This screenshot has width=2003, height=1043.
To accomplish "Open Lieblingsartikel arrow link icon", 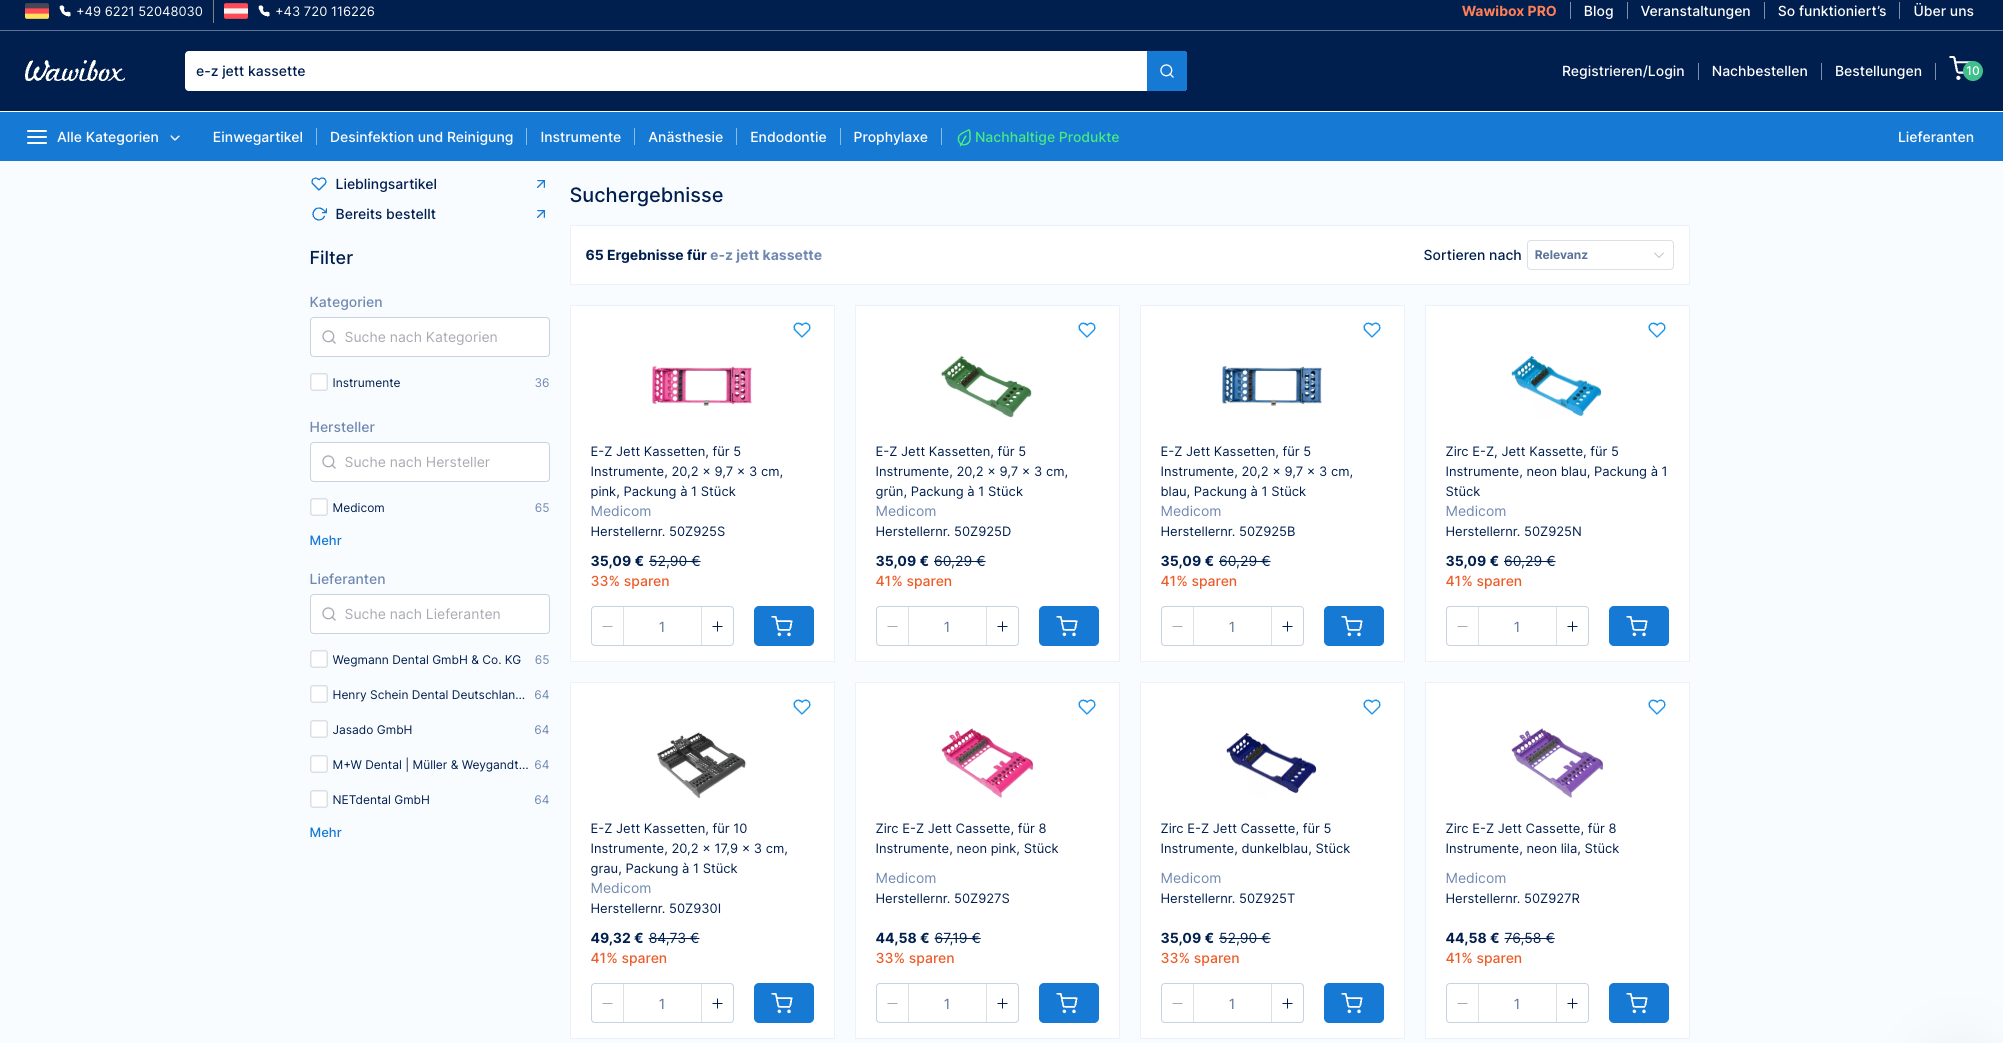I will (x=541, y=184).
